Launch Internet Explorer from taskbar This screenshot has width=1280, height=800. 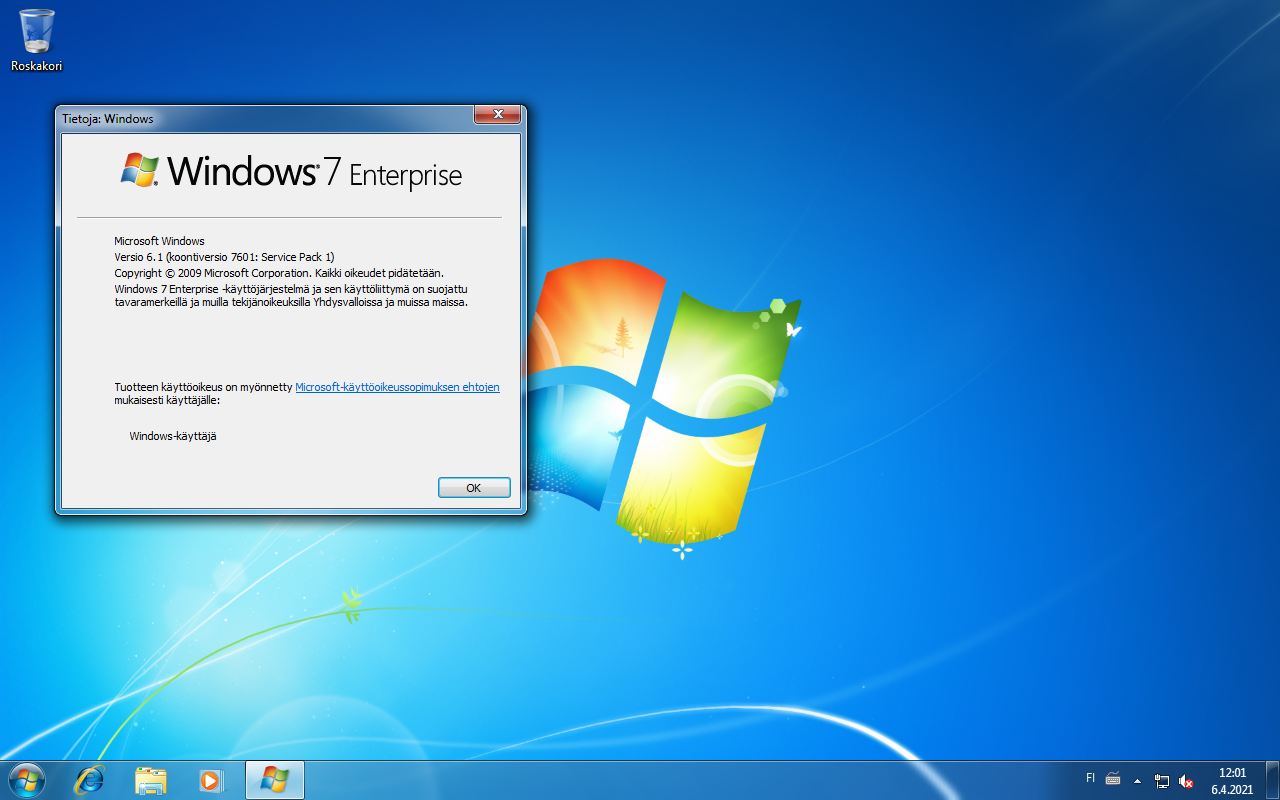(90, 780)
